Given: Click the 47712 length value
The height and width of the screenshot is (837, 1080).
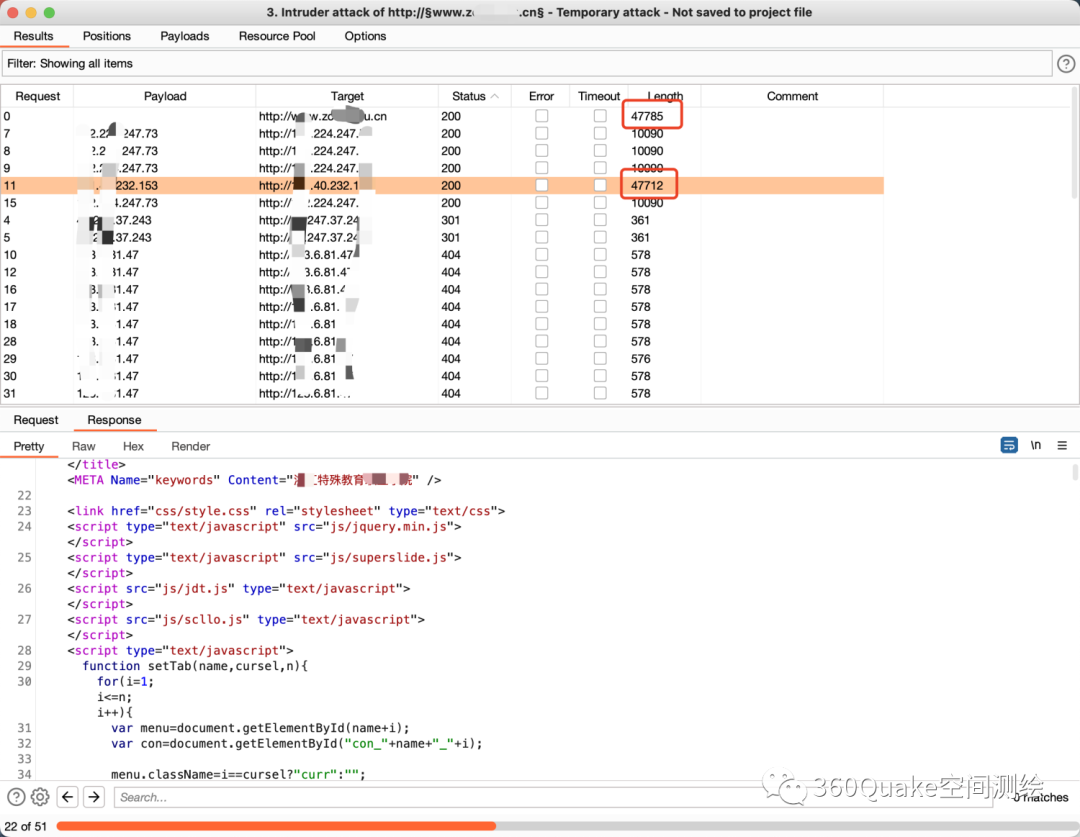Looking at the screenshot, I should (647, 185).
